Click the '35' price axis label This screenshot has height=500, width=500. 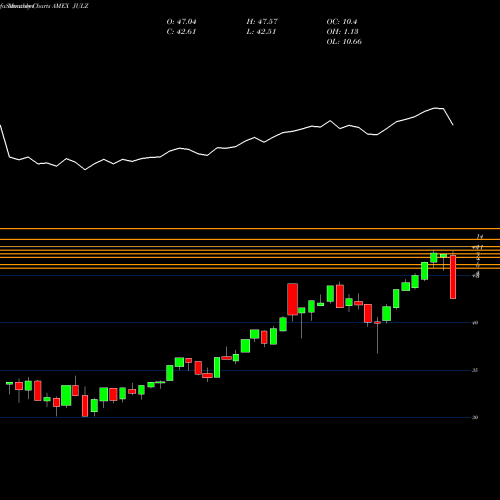[475, 370]
